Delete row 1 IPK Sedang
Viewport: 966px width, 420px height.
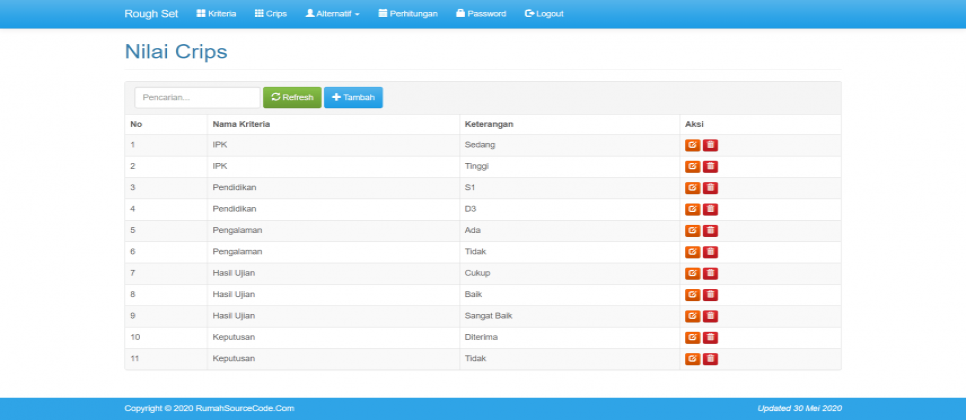pyautogui.click(x=710, y=145)
